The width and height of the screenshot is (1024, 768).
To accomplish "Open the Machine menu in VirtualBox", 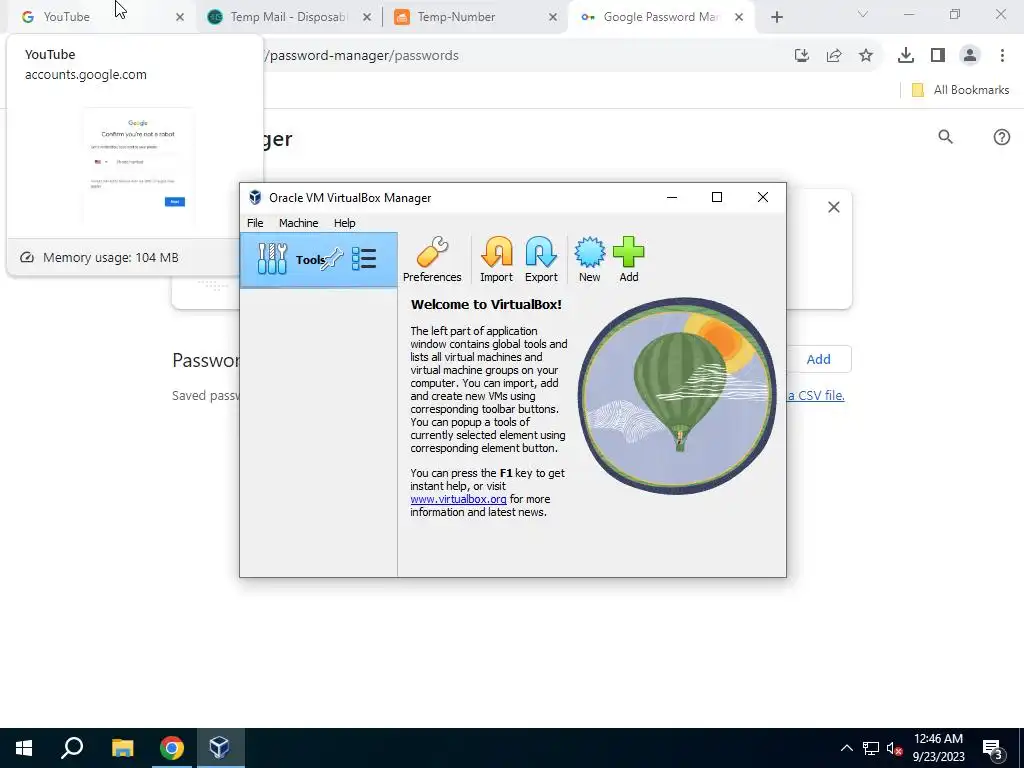I will pos(298,223).
